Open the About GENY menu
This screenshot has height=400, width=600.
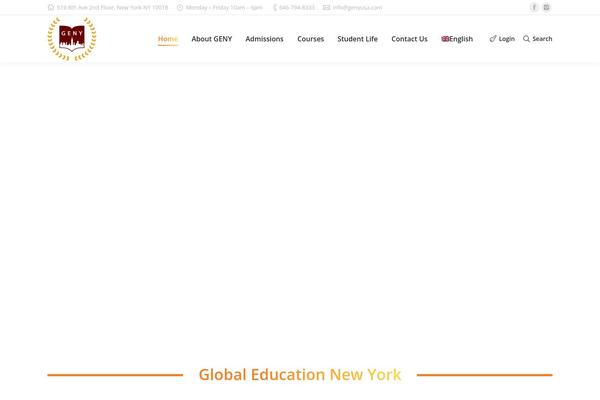pos(212,39)
